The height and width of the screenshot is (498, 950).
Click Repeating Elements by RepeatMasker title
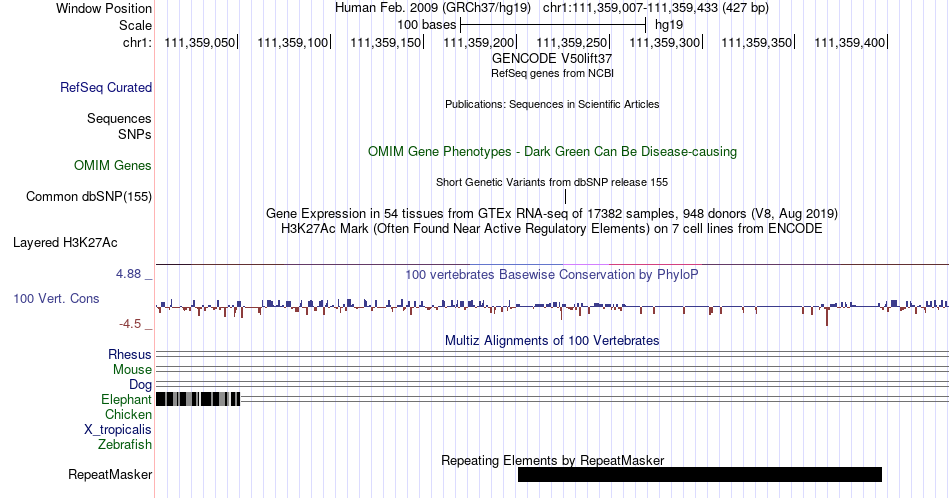[x=553, y=460]
